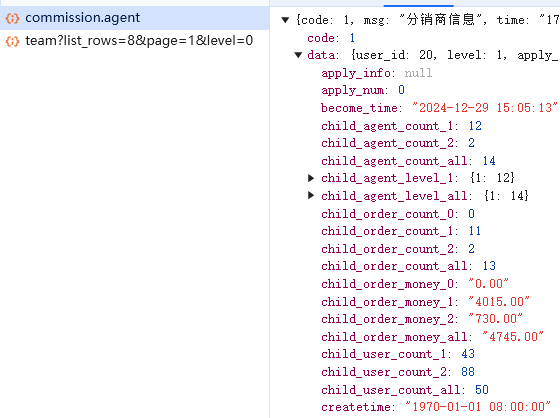Click the JSON icon beside commission.agent
Viewport: 560px width, 418px height.
pos(12,18)
